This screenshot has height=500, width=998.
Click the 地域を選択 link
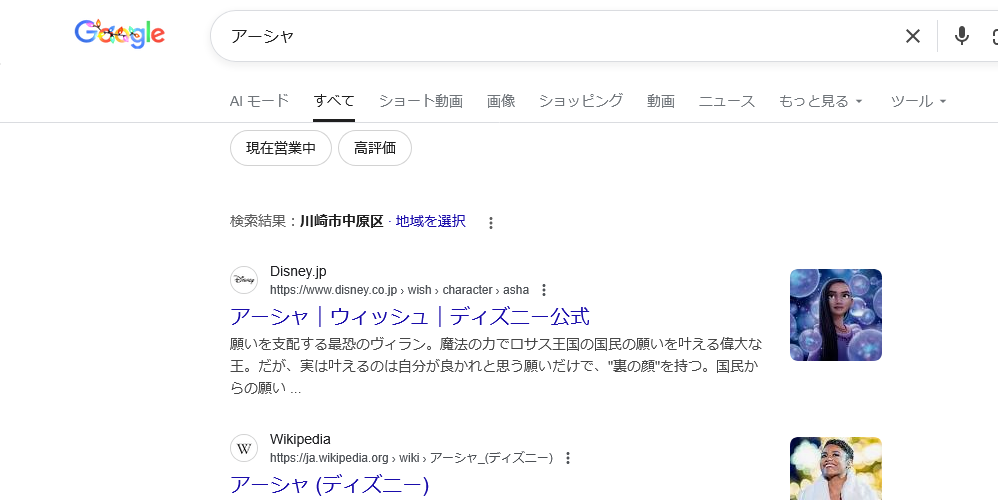[x=430, y=221]
